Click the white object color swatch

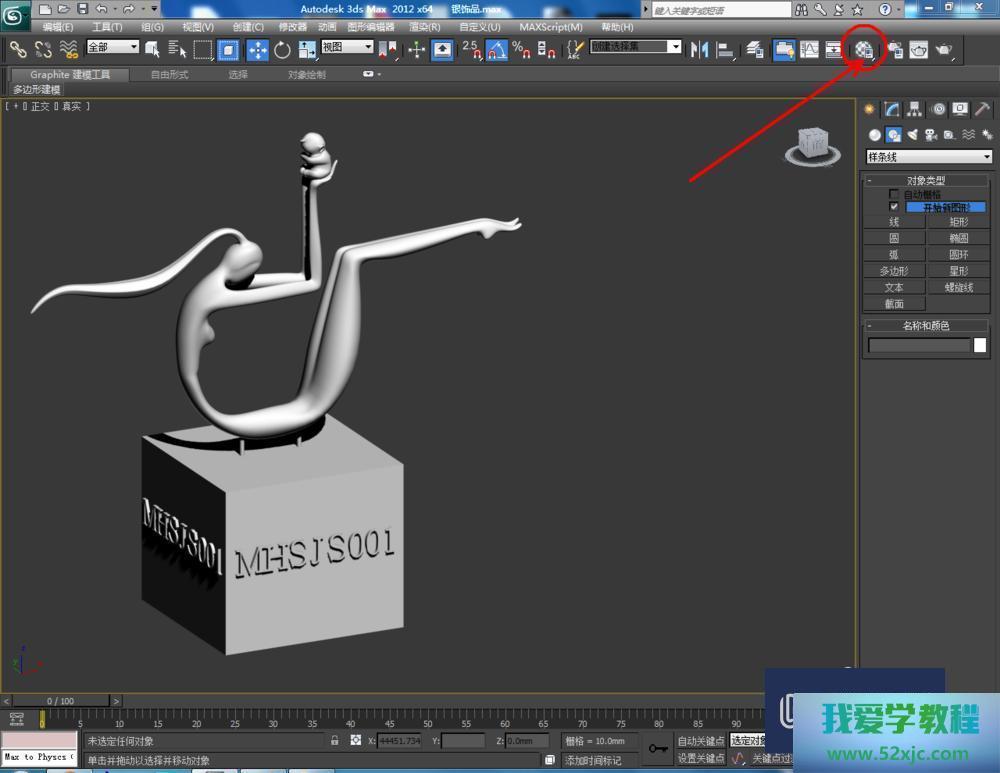[x=980, y=345]
